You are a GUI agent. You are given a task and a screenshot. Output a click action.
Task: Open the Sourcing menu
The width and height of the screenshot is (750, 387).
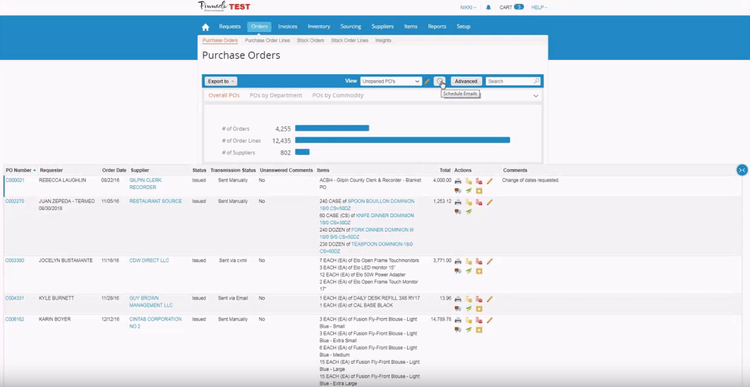[x=351, y=27]
